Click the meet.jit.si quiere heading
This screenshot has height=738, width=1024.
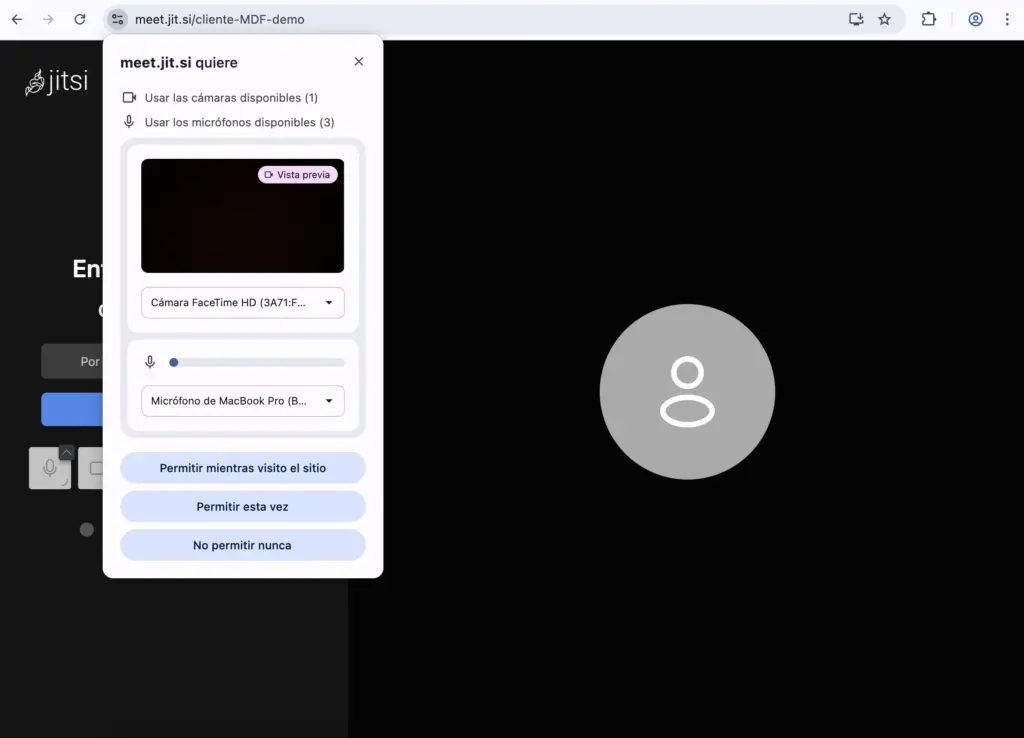[x=179, y=63]
